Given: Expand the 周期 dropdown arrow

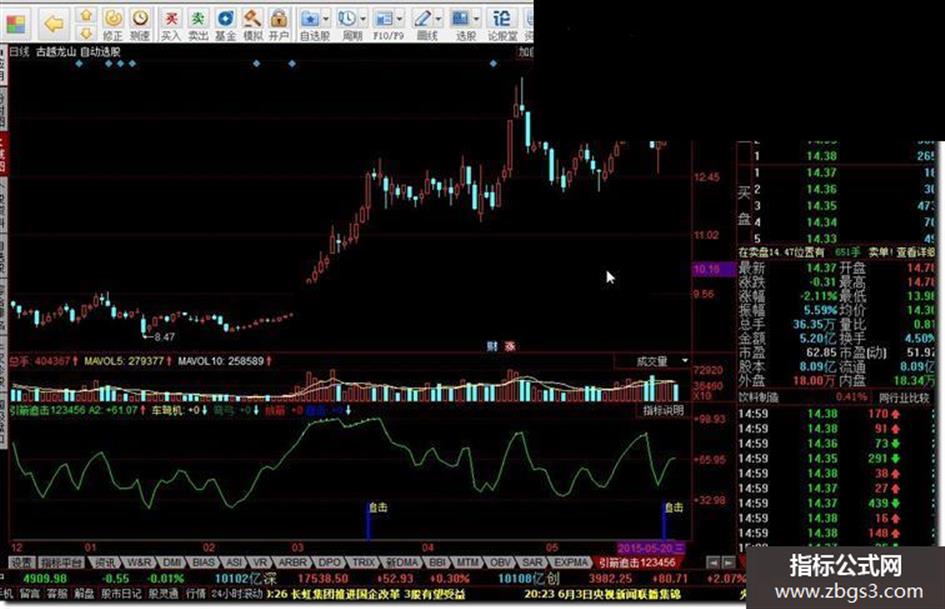Looking at the screenshot, I should tap(363, 19).
